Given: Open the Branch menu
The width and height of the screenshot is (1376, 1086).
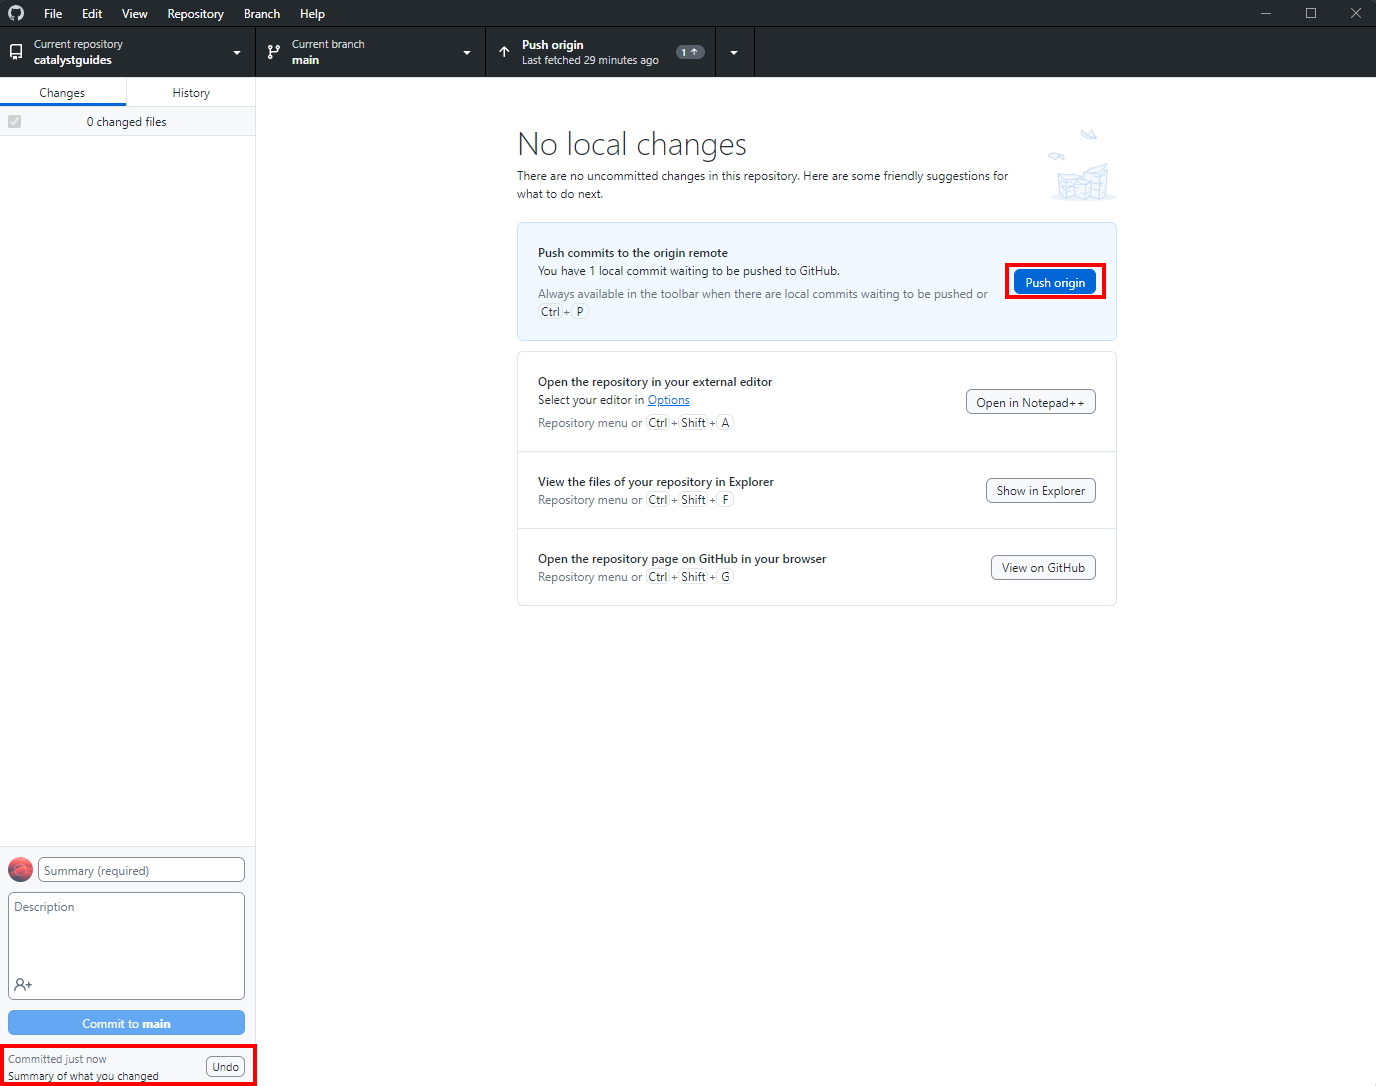Looking at the screenshot, I should [x=261, y=14].
